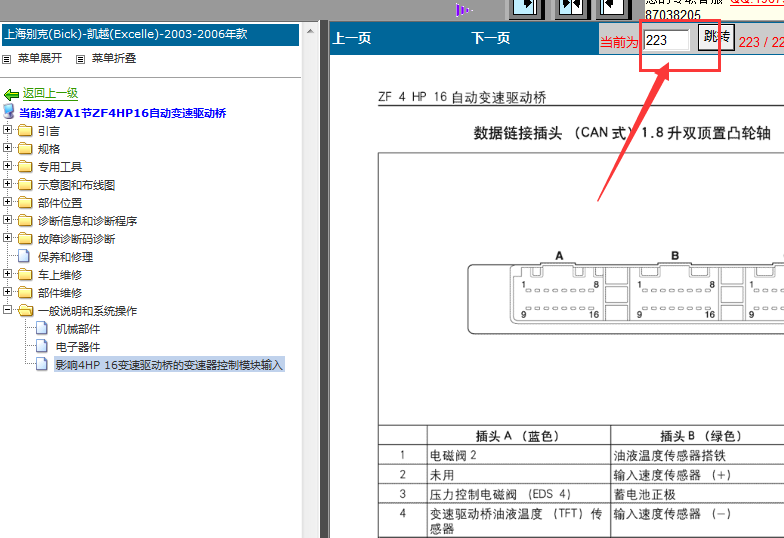The image size is (784, 538).
Task: Expand the 部件维修 tree node
Action: 7,292
